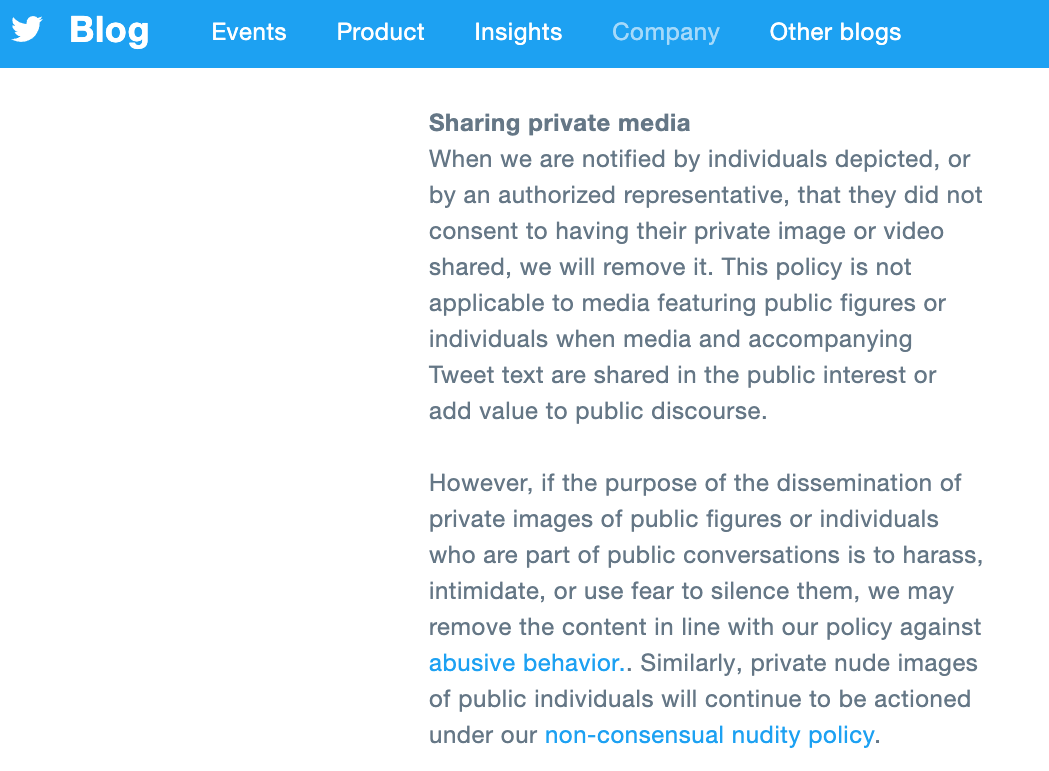Select the Insights nav item
This screenshot has width=1049, height=771.
point(518,32)
